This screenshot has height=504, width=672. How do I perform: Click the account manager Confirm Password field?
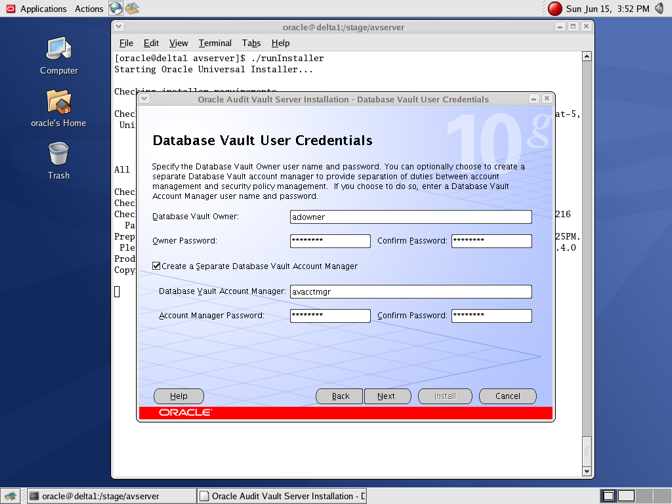point(491,316)
